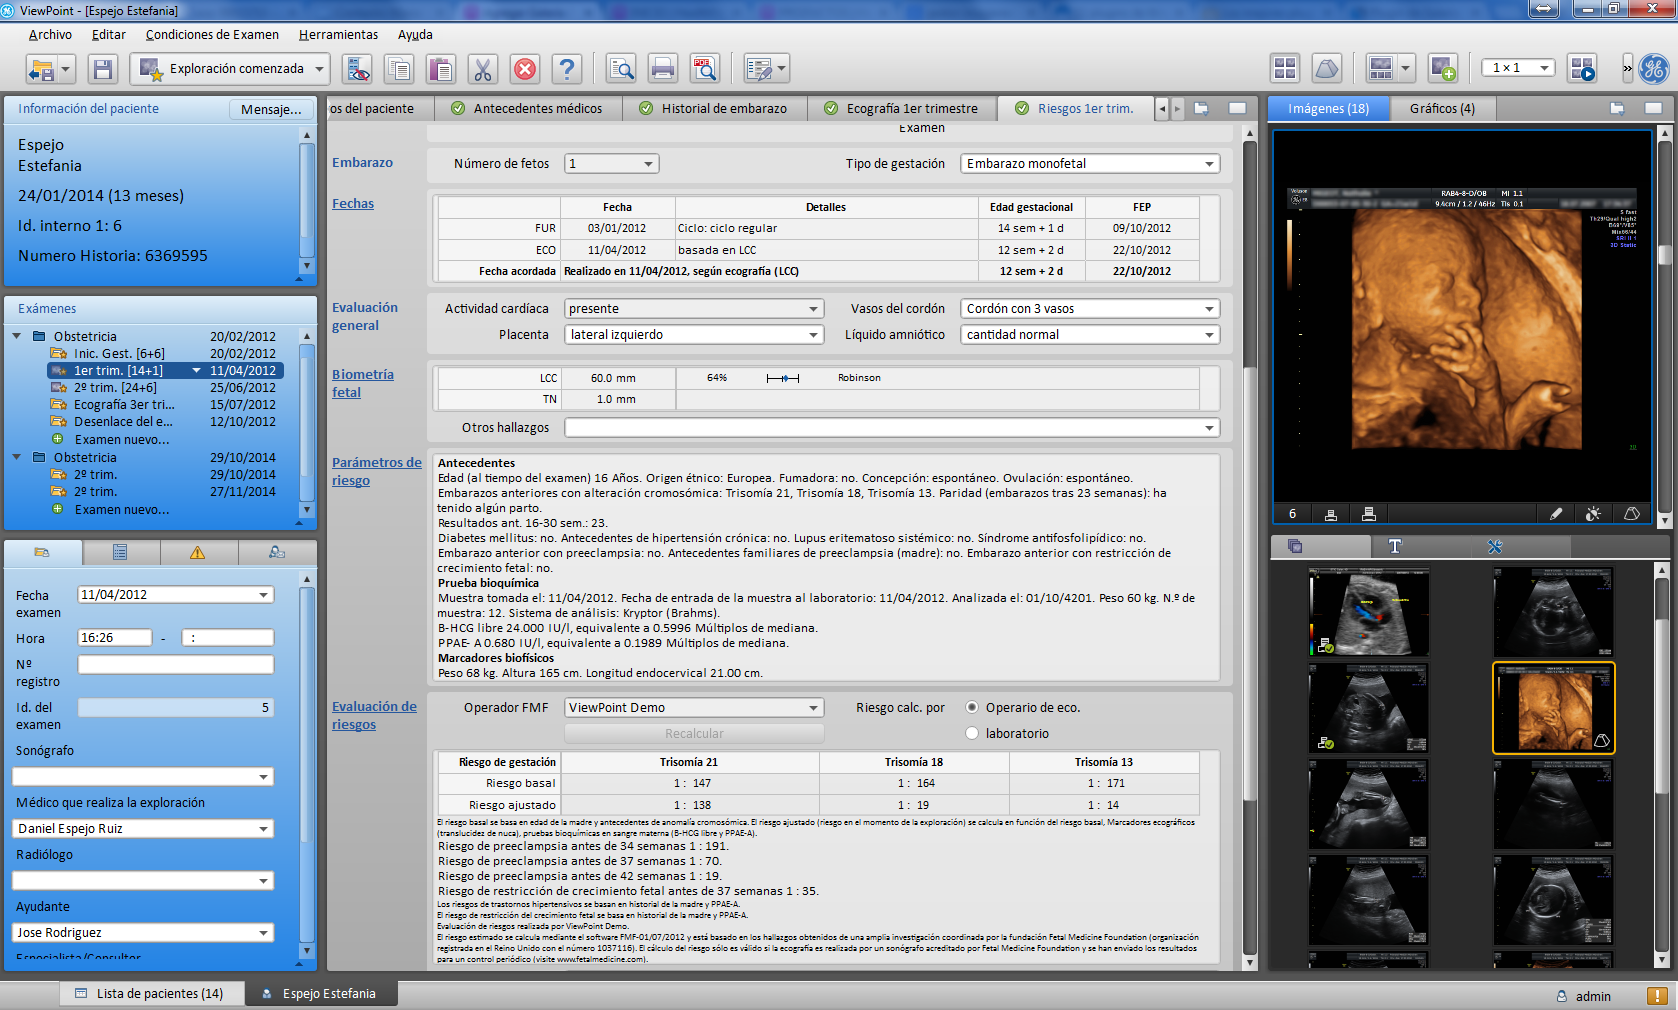Click the red cancel X icon
Viewport: 1678px width, 1010px height.
coord(524,69)
